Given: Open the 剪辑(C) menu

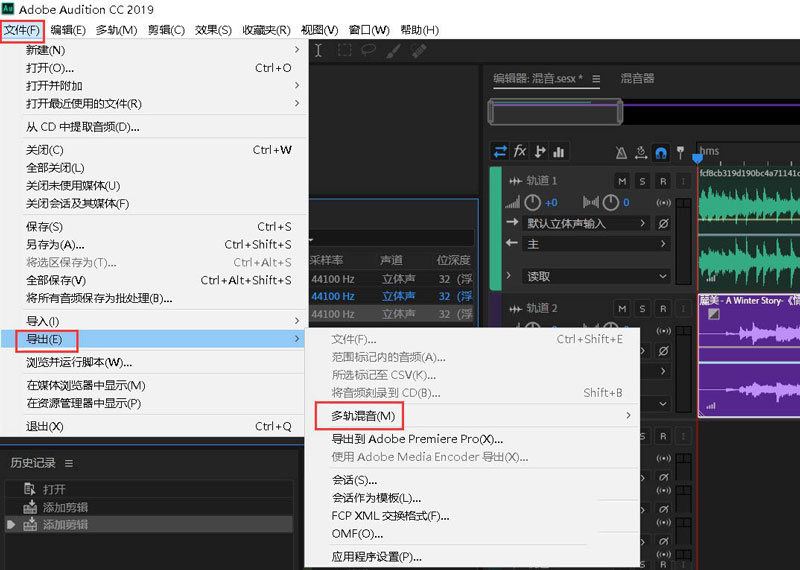Looking at the screenshot, I should [x=166, y=30].
